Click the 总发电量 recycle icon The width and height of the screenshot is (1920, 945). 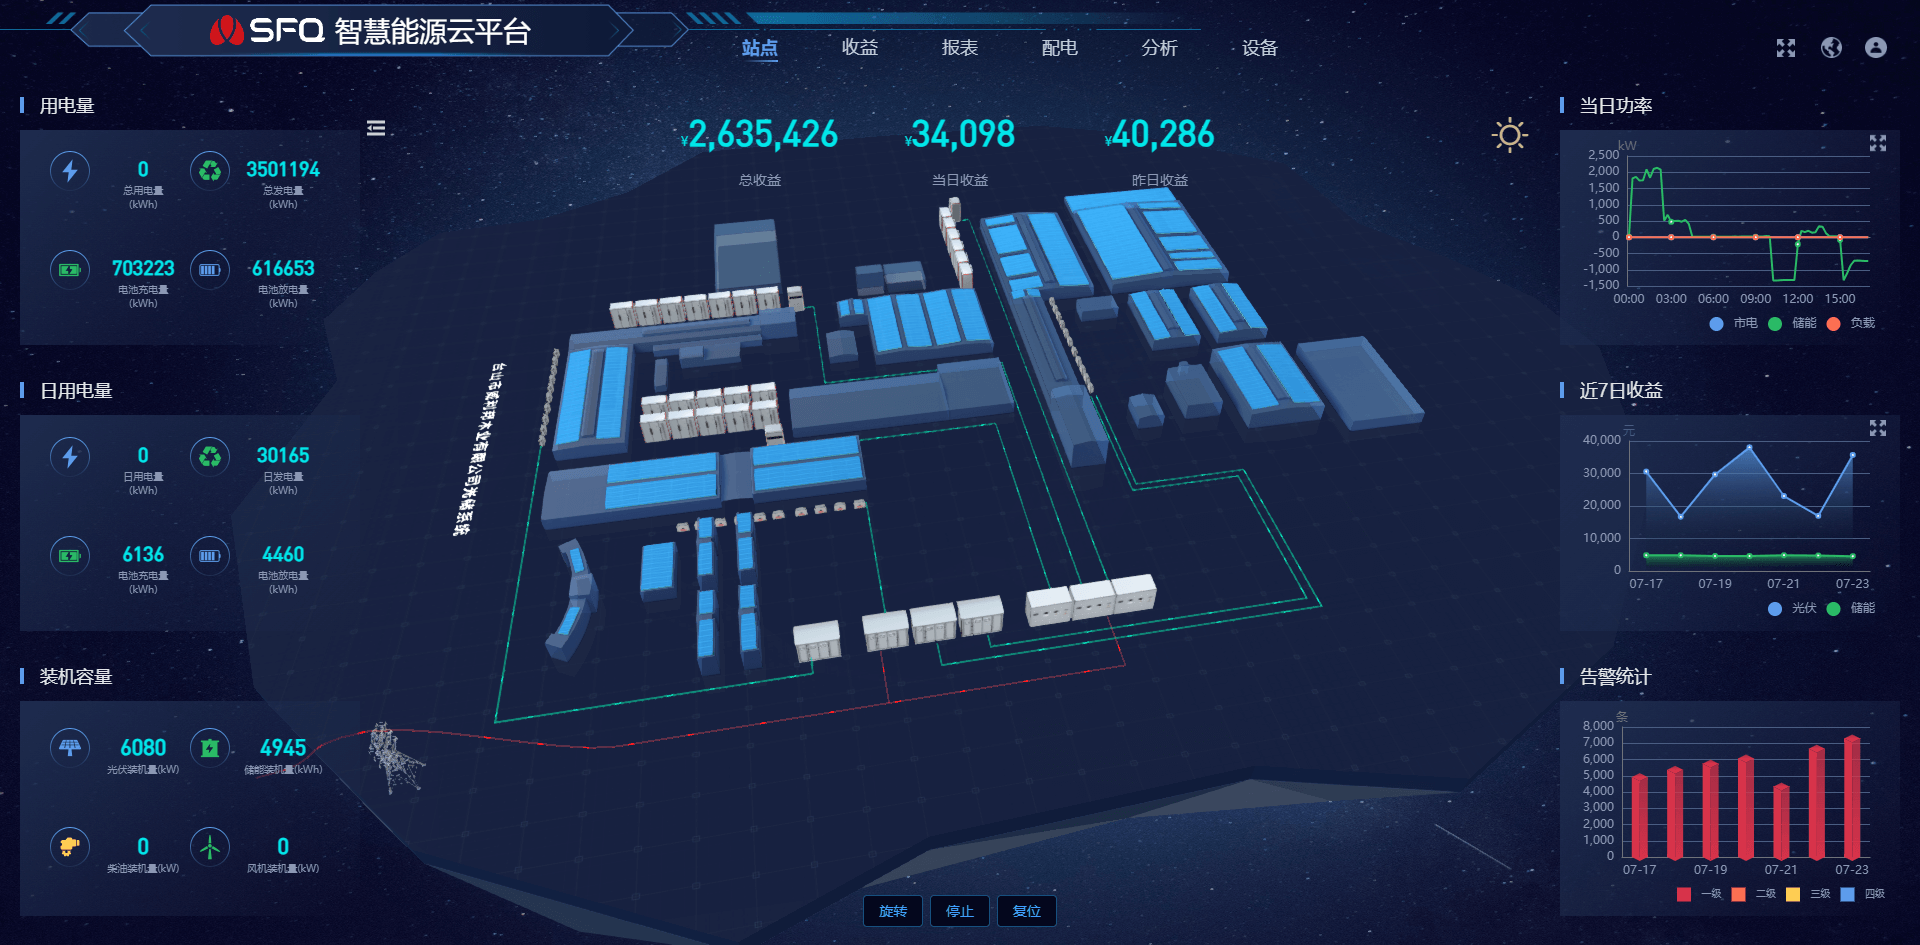coord(210,170)
